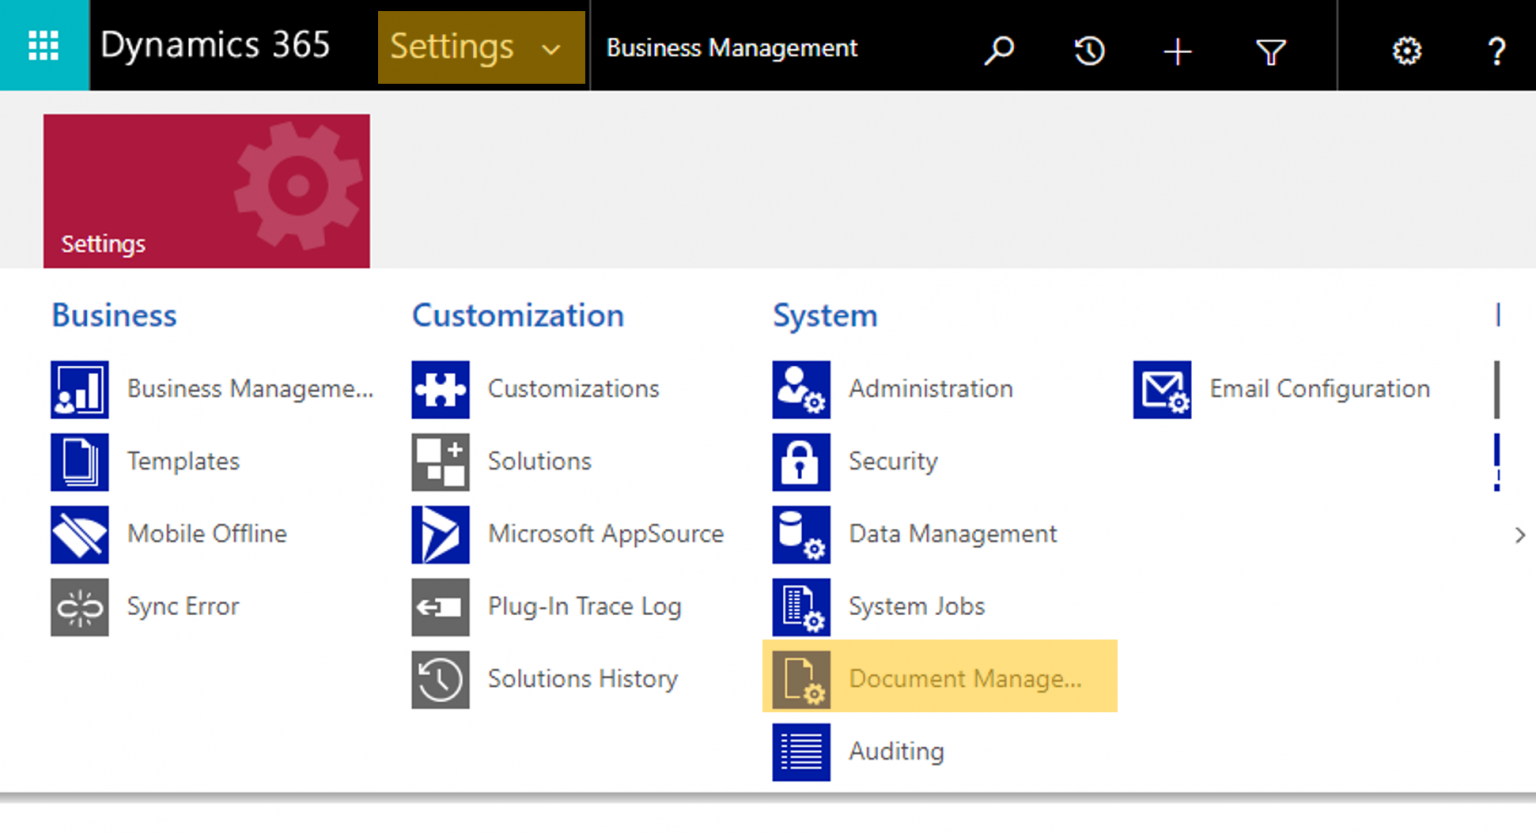Open Email Configuration
The image size is (1536, 834).
pos(1319,389)
